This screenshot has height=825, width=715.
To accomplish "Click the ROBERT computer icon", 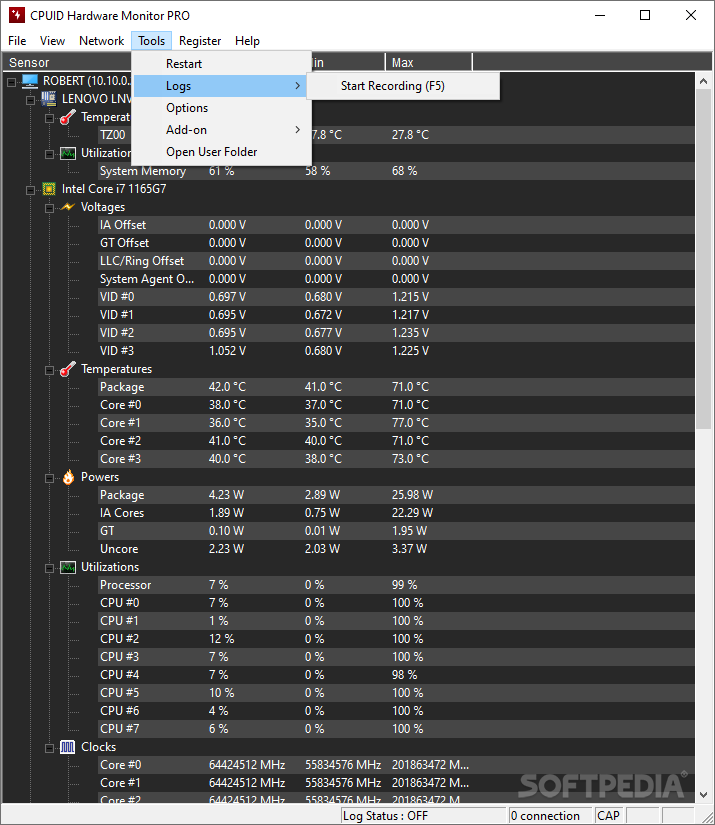I will tap(30, 81).
